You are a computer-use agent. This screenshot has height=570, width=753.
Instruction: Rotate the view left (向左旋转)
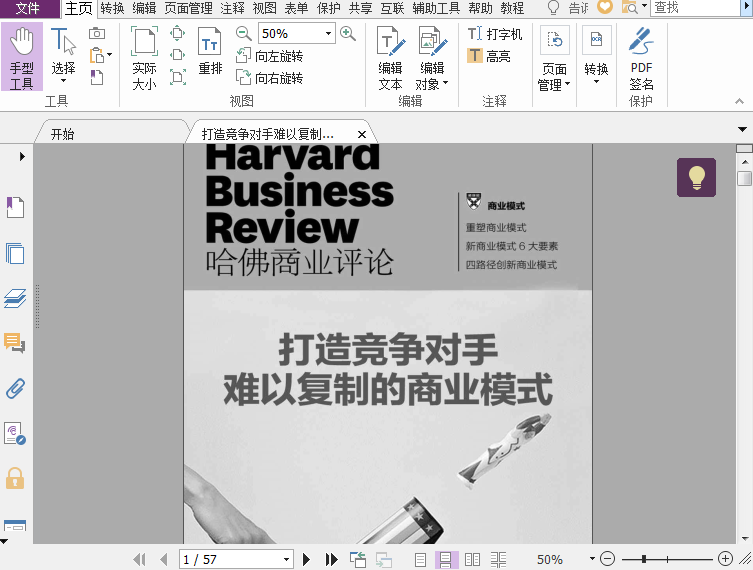click(x=270, y=56)
